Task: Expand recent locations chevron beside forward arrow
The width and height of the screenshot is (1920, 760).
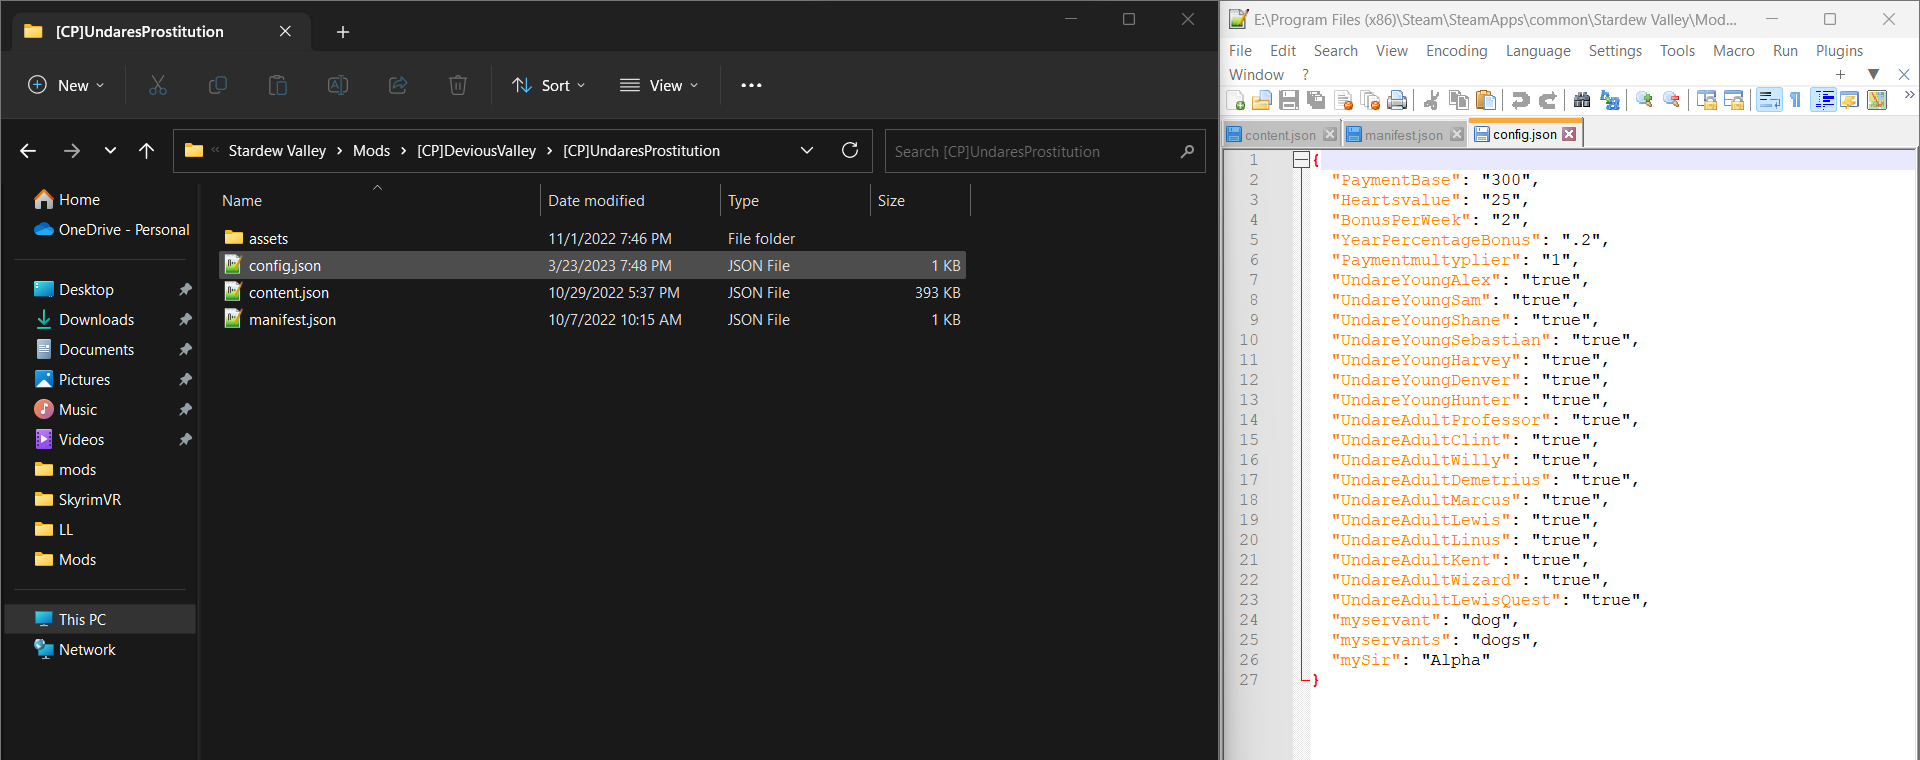Action: (110, 151)
